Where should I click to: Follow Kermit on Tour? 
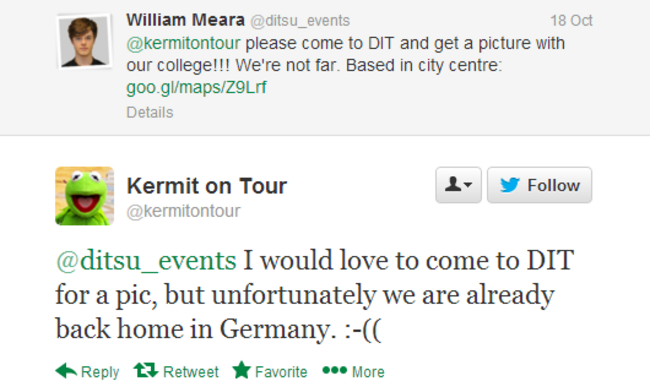539,185
